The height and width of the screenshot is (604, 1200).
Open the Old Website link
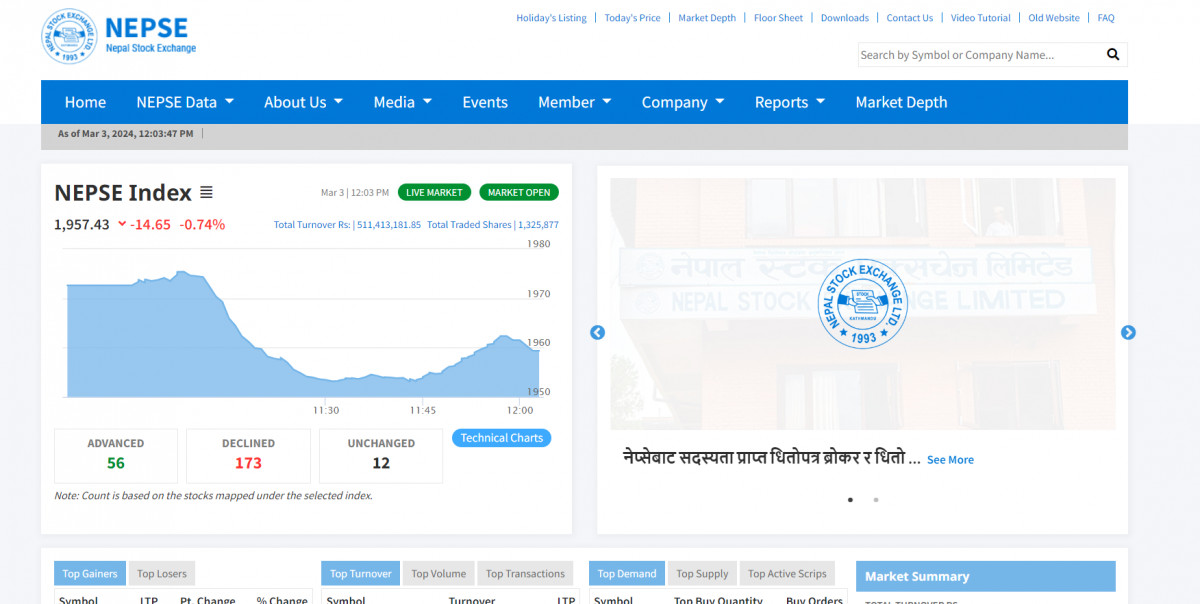(1054, 18)
